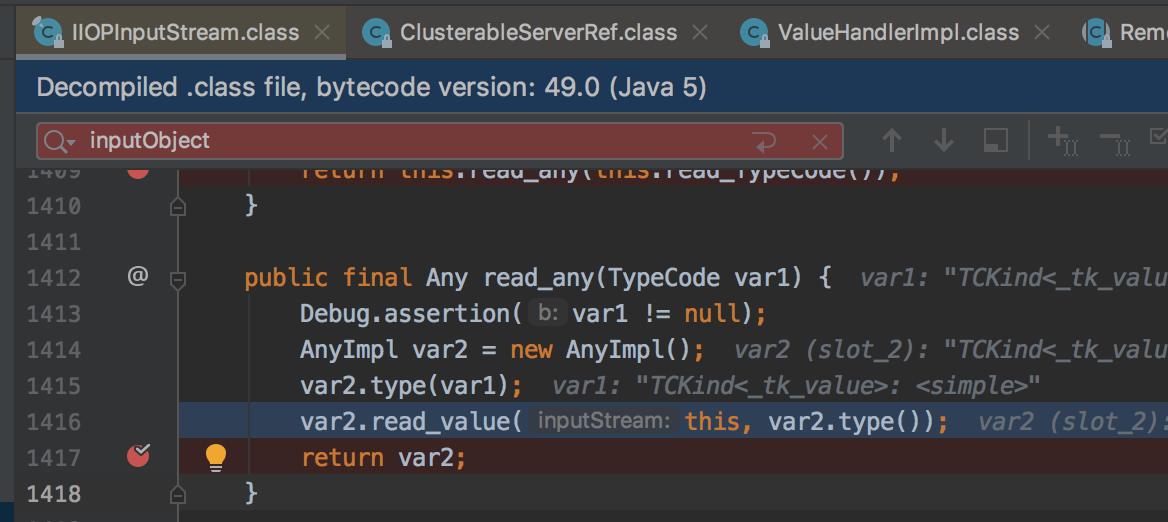
Task: Close ClusterableServerRef.class tab
Action: pyautogui.click(x=700, y=33)
